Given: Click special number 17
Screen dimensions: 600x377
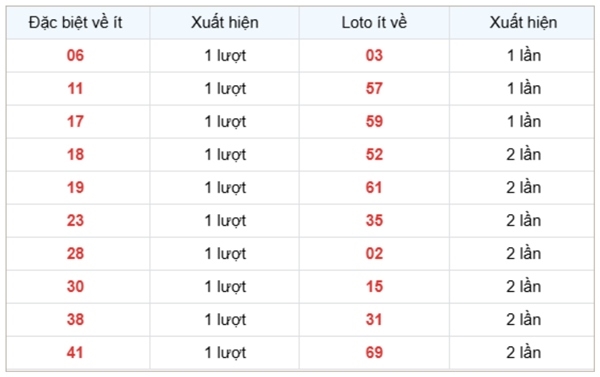Looking at the screenshot, I should coord(75,121).
